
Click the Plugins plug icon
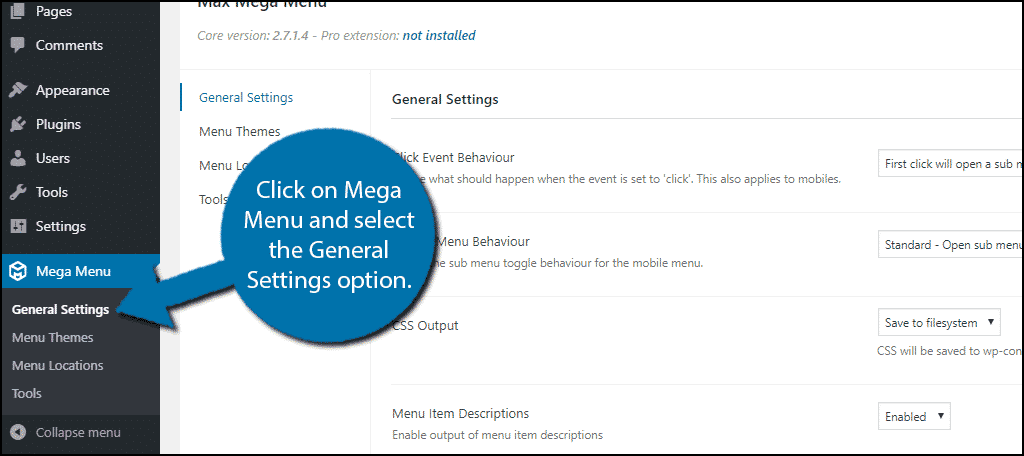coord(18,124)
